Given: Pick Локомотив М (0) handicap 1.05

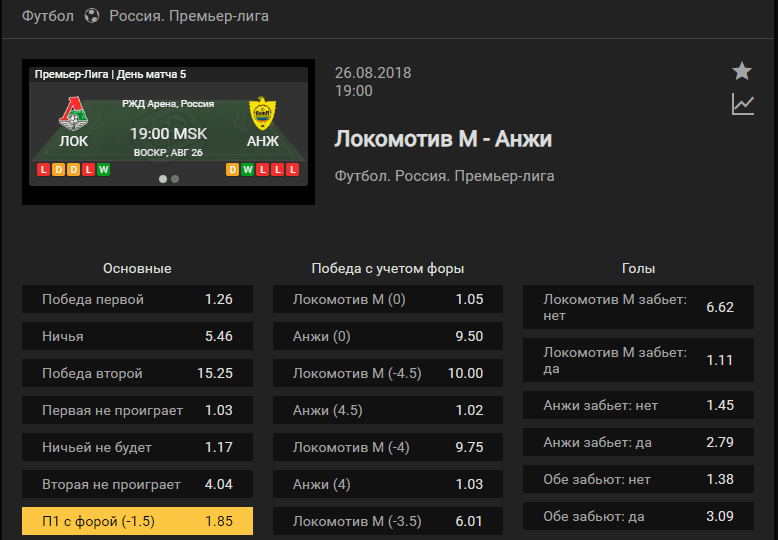Looking at the screenshot, I should tap(388, 299).
